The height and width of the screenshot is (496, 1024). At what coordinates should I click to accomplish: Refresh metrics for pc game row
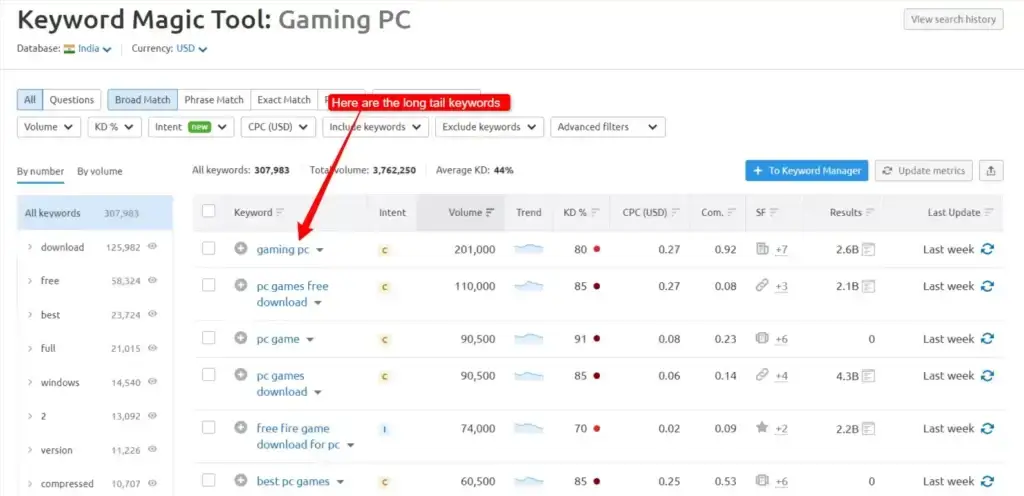click(987, 339)
